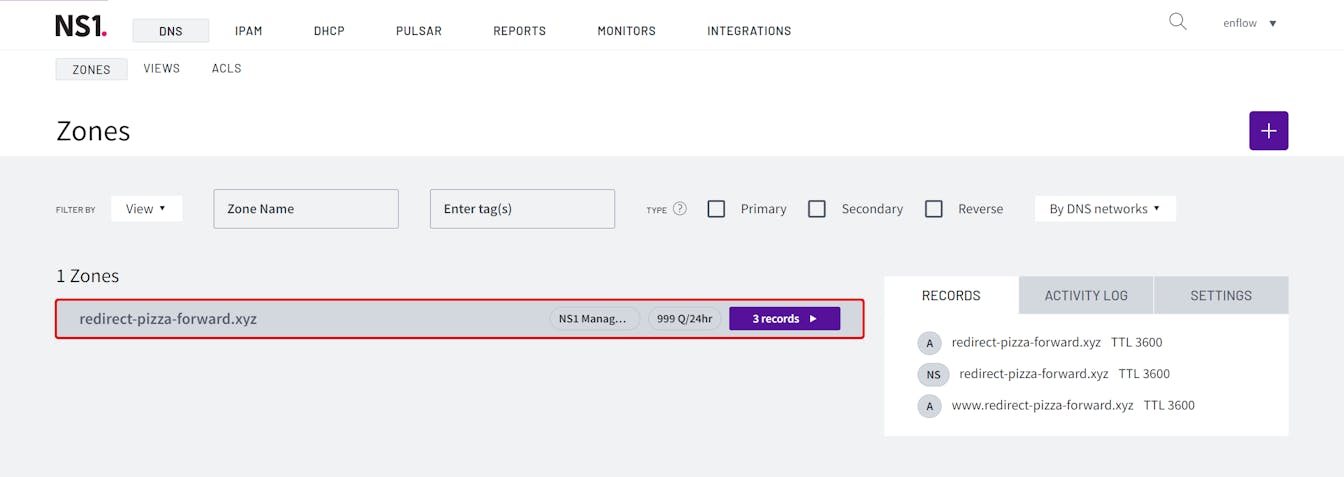The height and width of the screenshot is (477, 1344).
Task: Enable the Primary type checkbox
Action: (716, 209)
